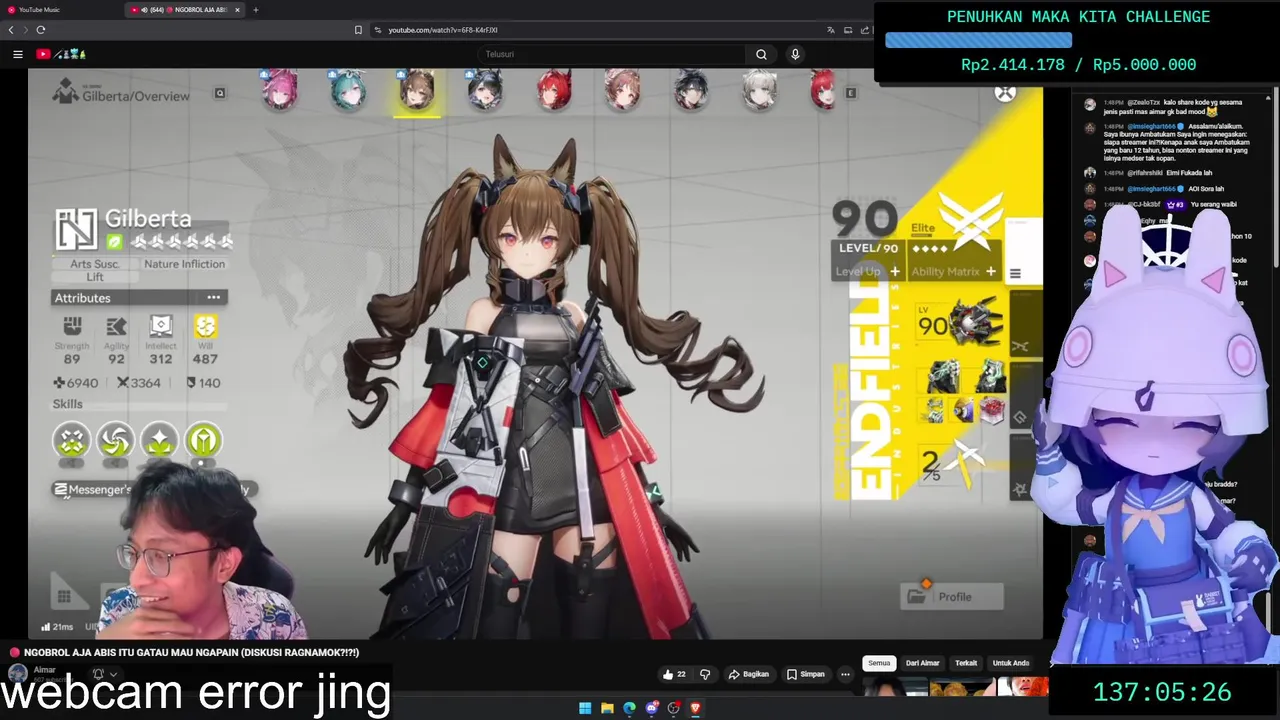This screenshot has height=720, width=1280.
Task: Select the white-haired operator portrait
Action: click(760, 90)
